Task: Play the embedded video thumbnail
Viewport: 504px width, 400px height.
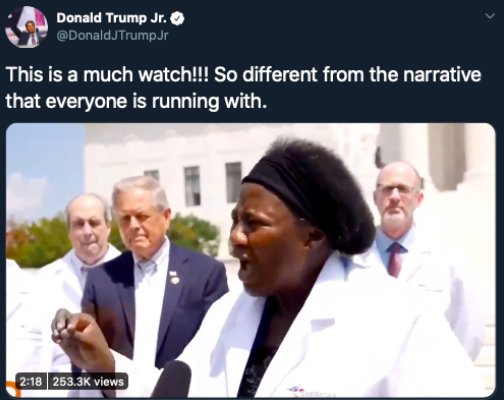Action: (251, 260)
